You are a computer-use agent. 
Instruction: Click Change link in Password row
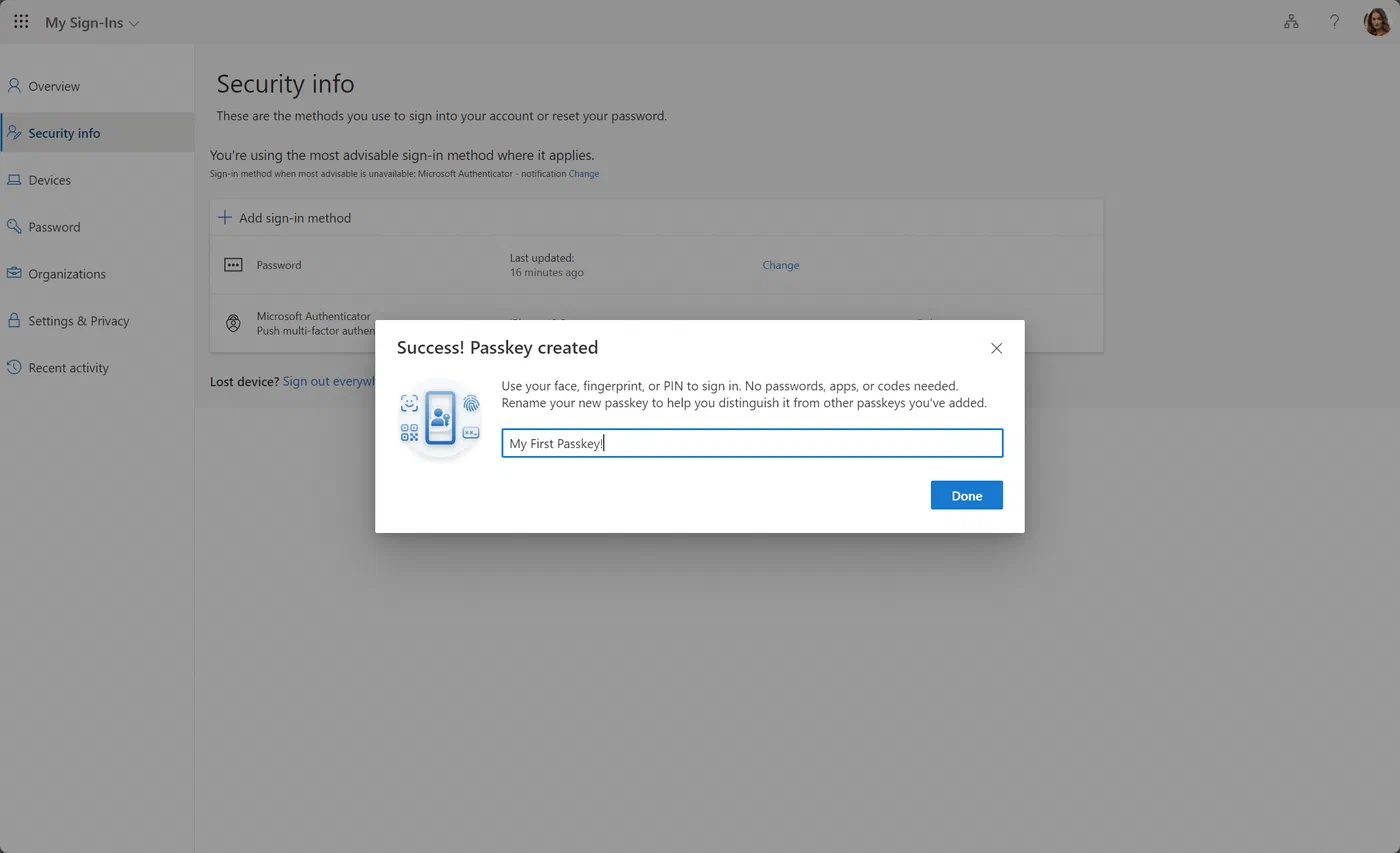point(780,265)
